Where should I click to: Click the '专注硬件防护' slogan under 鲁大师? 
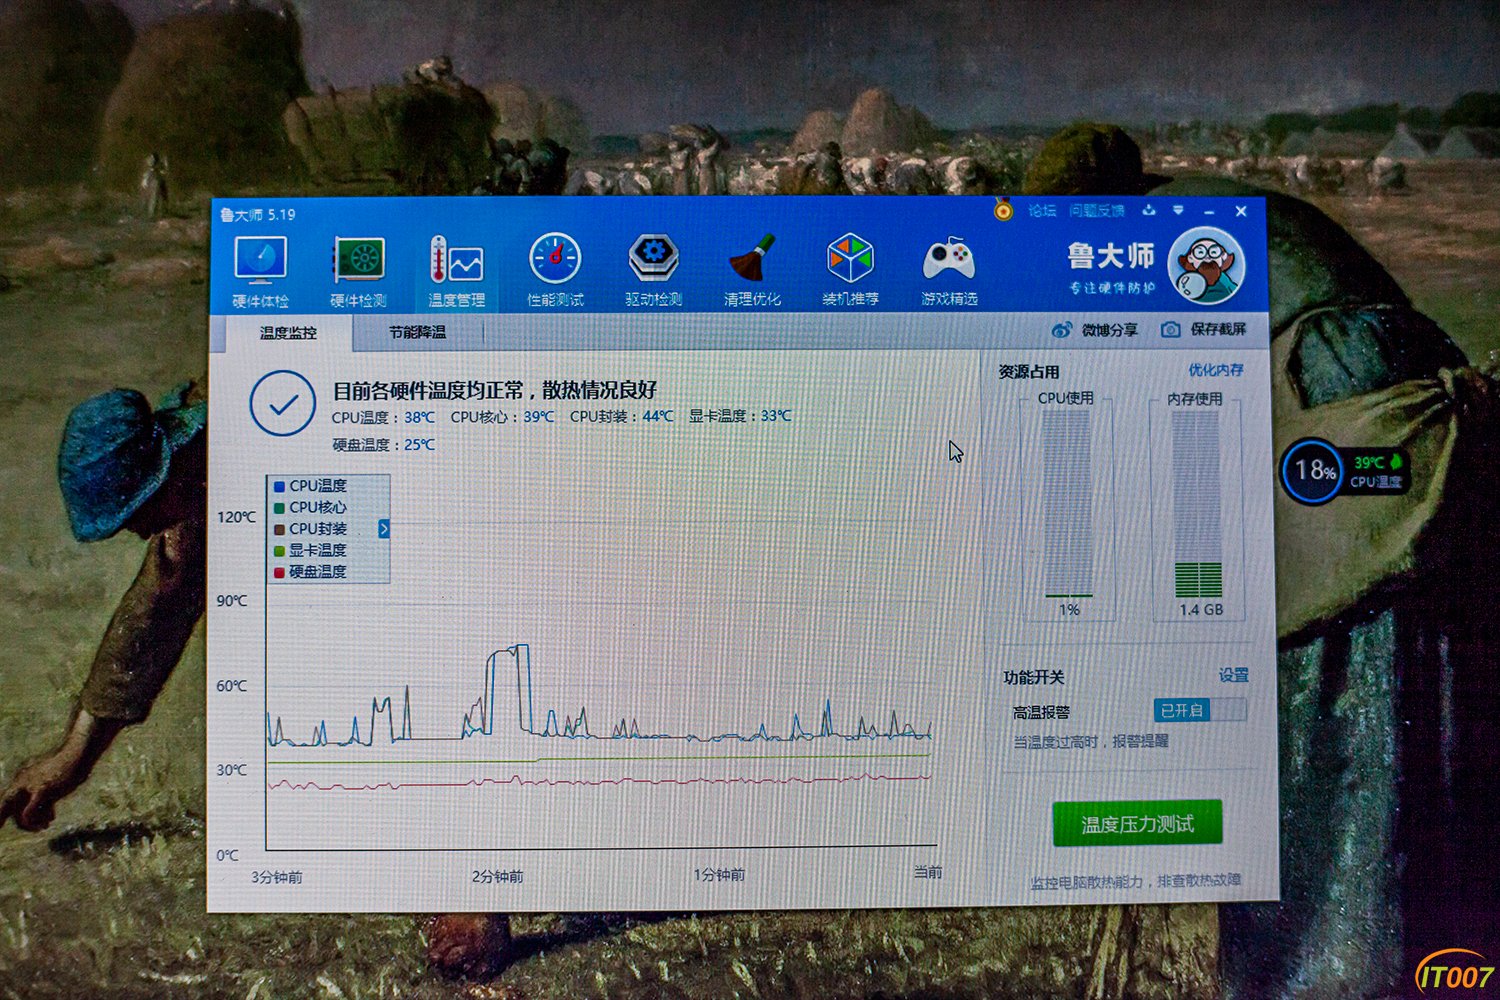pos(1112,288)
